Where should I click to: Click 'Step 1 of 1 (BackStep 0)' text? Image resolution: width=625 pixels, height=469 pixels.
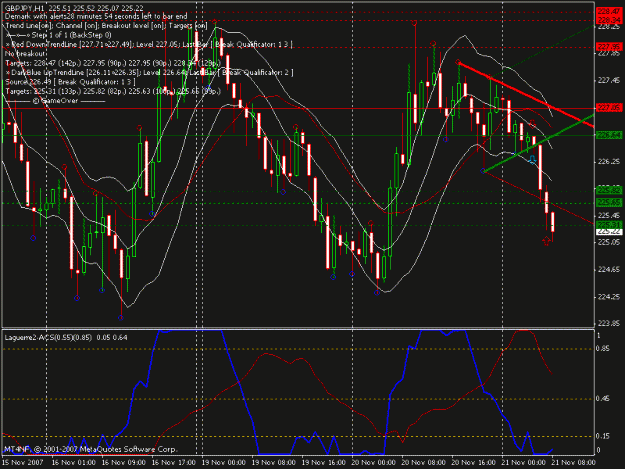point(59,35)
